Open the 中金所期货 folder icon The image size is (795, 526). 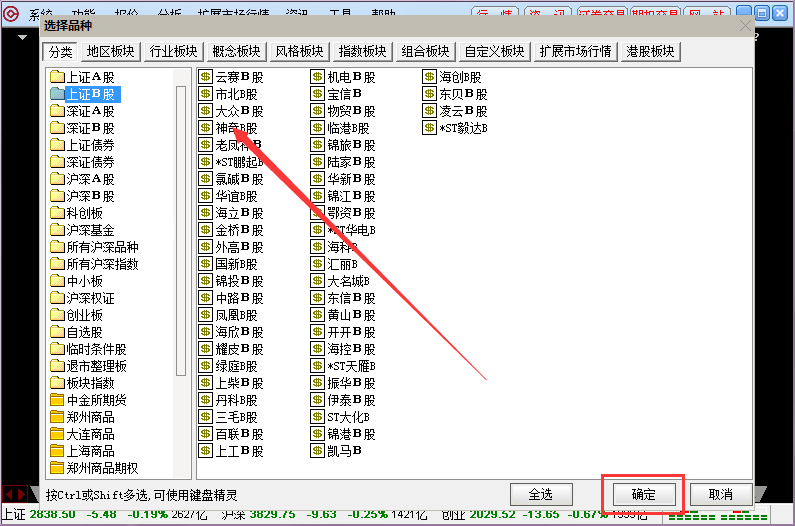pyautogui.click(x=57, y=400)
